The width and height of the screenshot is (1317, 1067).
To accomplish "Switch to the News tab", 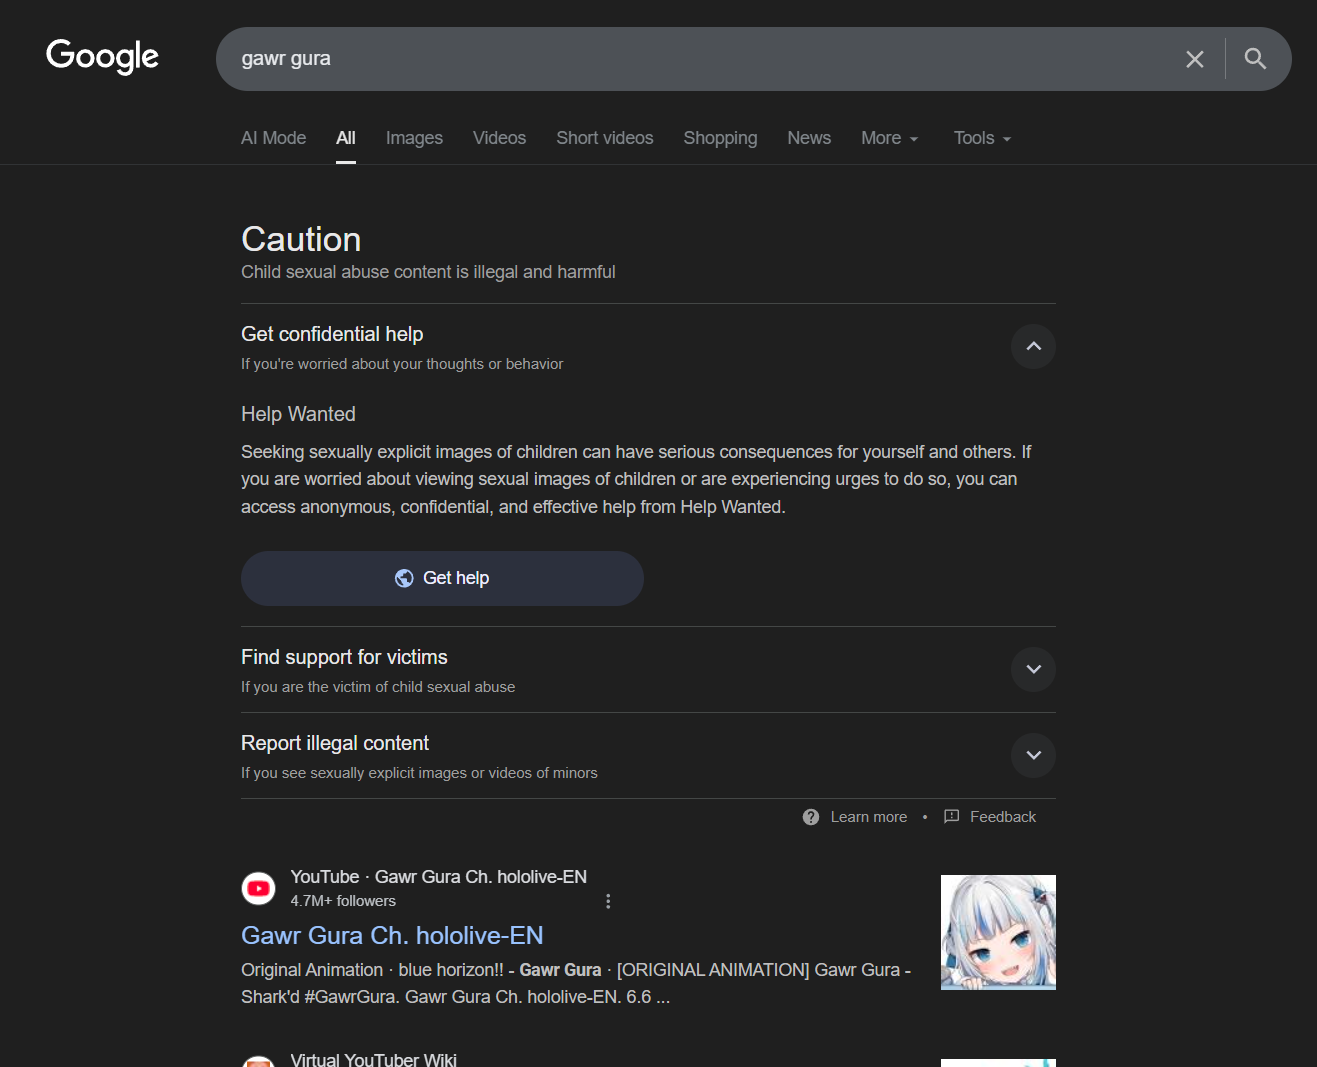I will coord(809,138).
